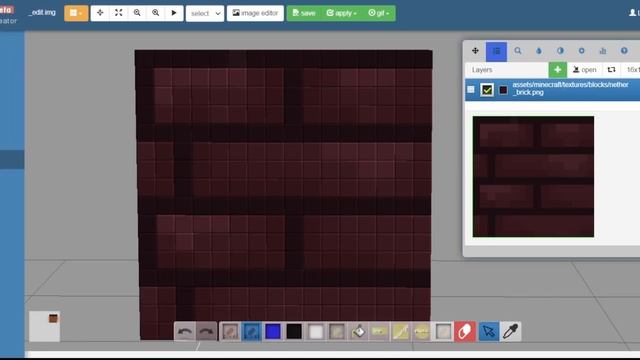Pick the white color swatch
The height and width of the screenshot is (360, 640).
point(316,331)
